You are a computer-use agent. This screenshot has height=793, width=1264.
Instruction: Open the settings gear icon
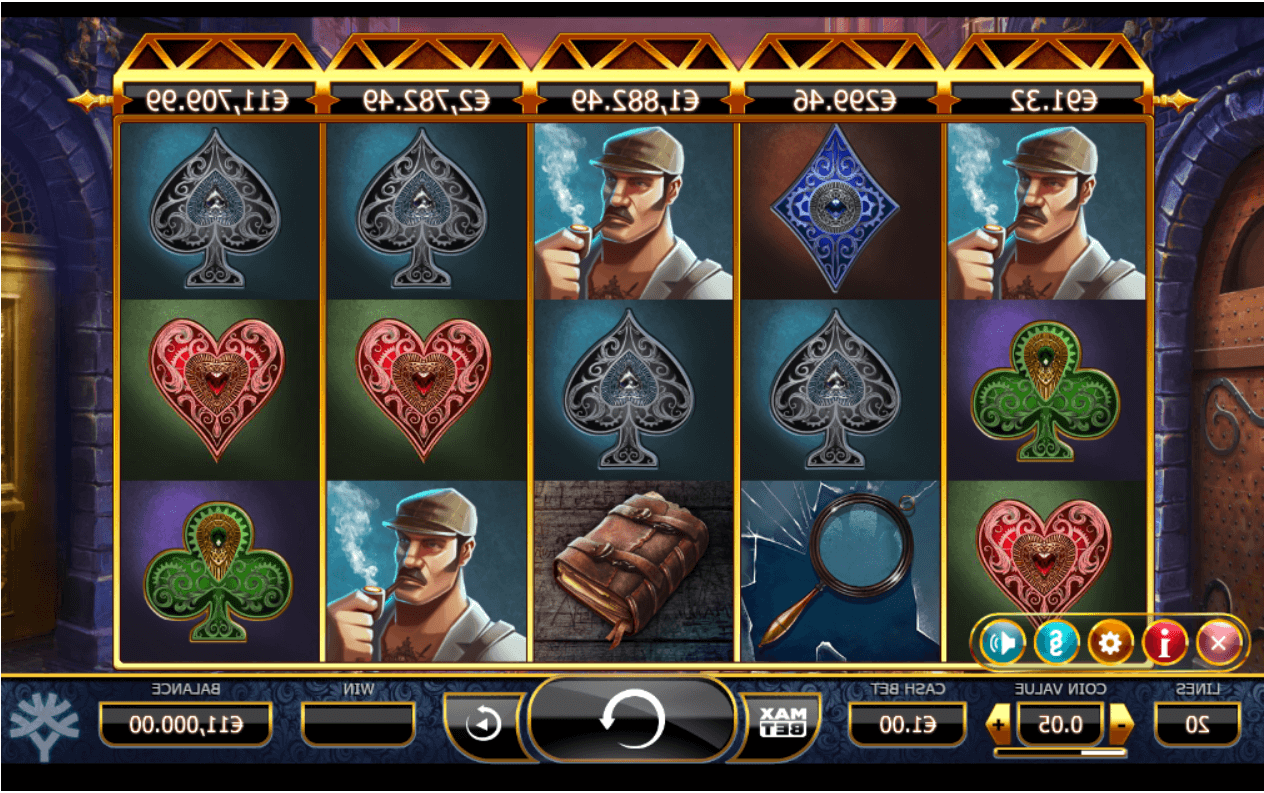[x=1110, y=643]
